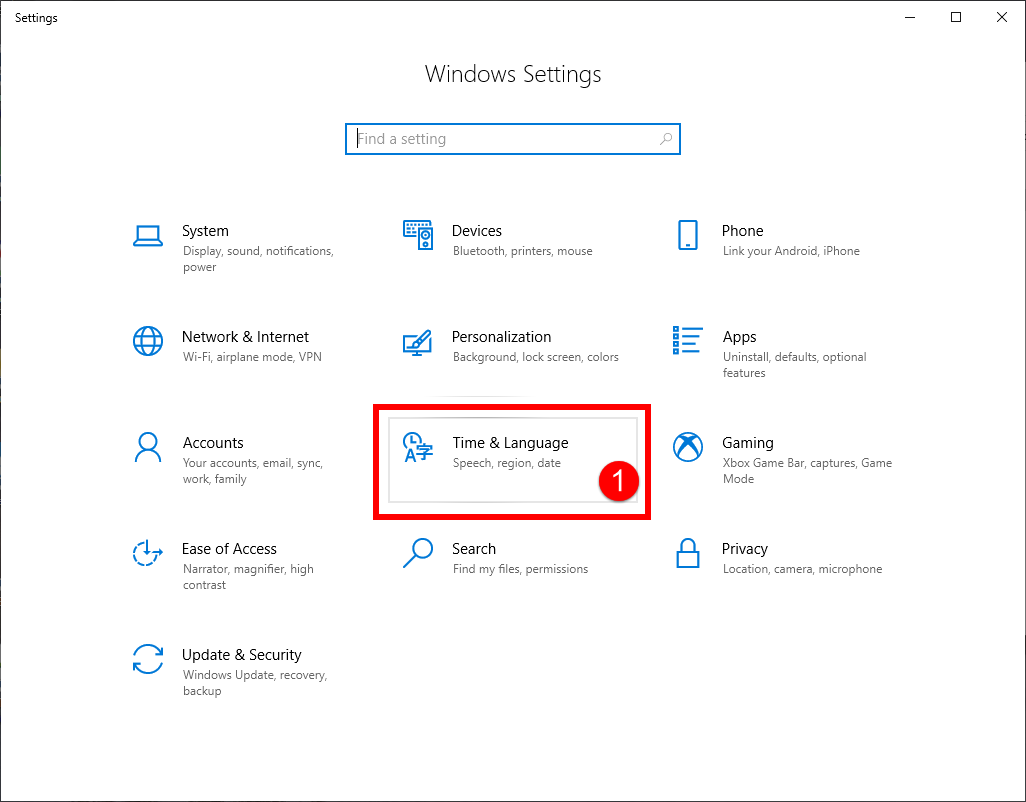Open the Privacy padlock icon
The height and width of the screenshot is (802, 1026).
point(688,553)
